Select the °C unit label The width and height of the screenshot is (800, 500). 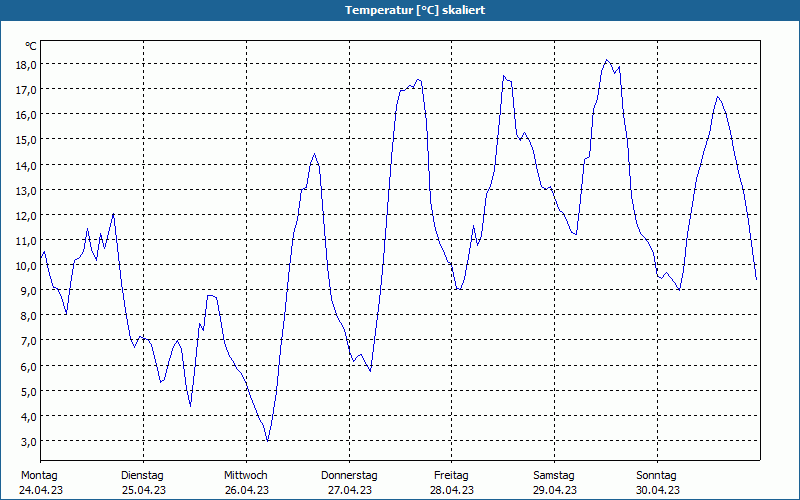coord(31,46)
